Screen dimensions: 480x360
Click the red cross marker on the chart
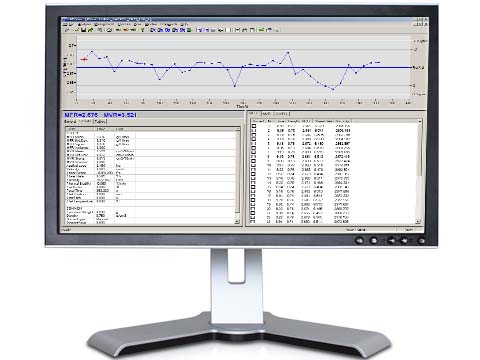[84, 59]
